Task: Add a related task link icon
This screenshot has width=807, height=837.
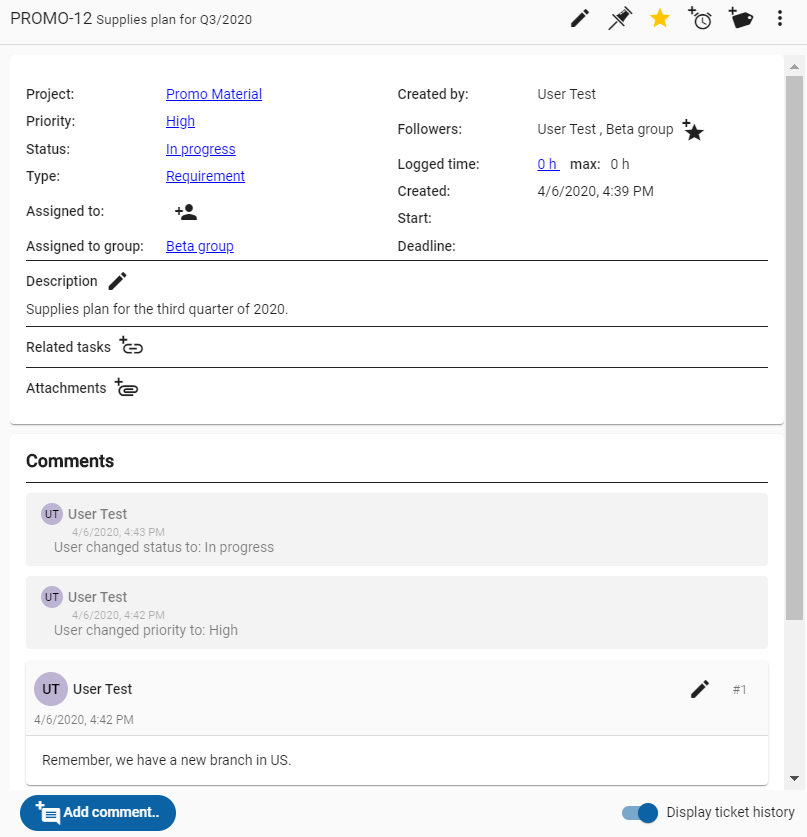Action: 131,346
